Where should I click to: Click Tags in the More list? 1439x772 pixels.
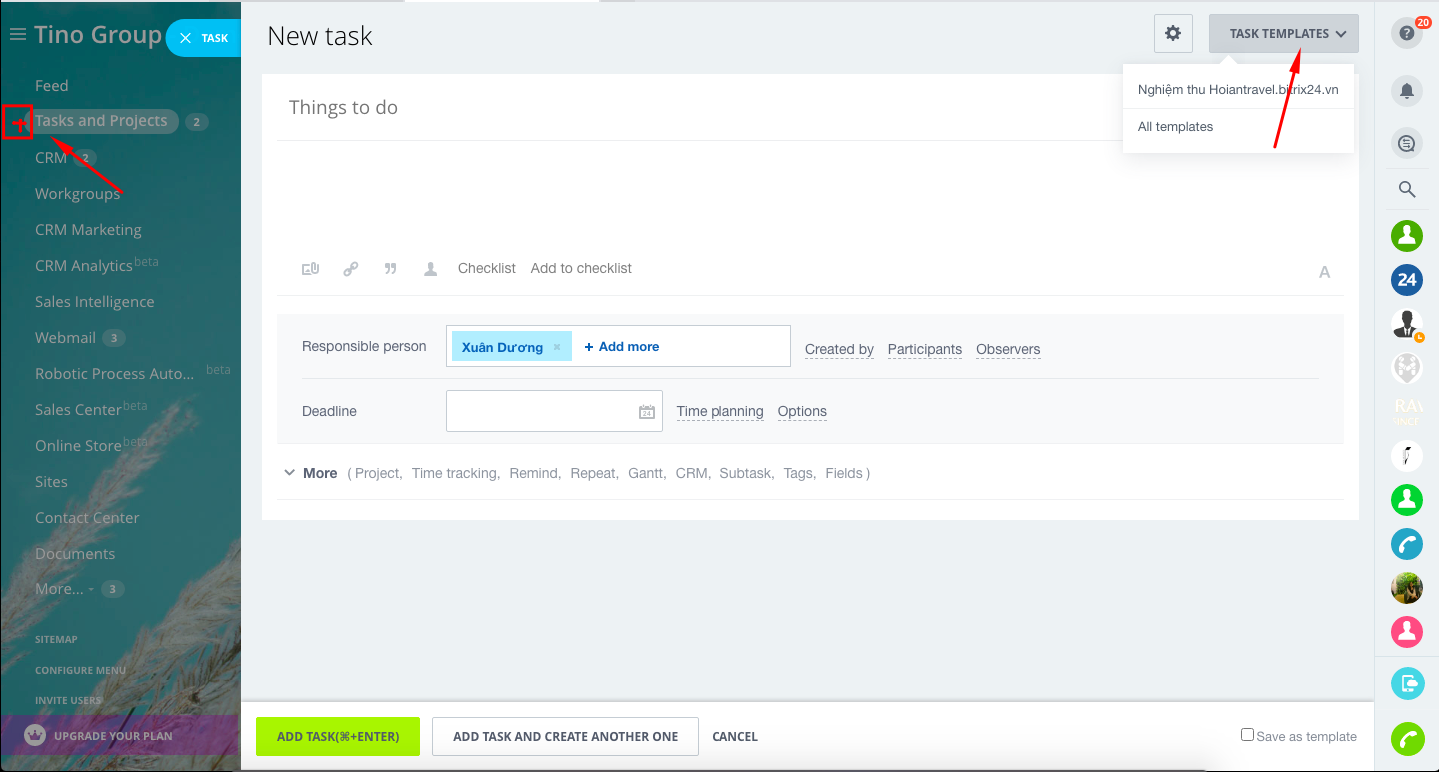(x=798, y=473)
